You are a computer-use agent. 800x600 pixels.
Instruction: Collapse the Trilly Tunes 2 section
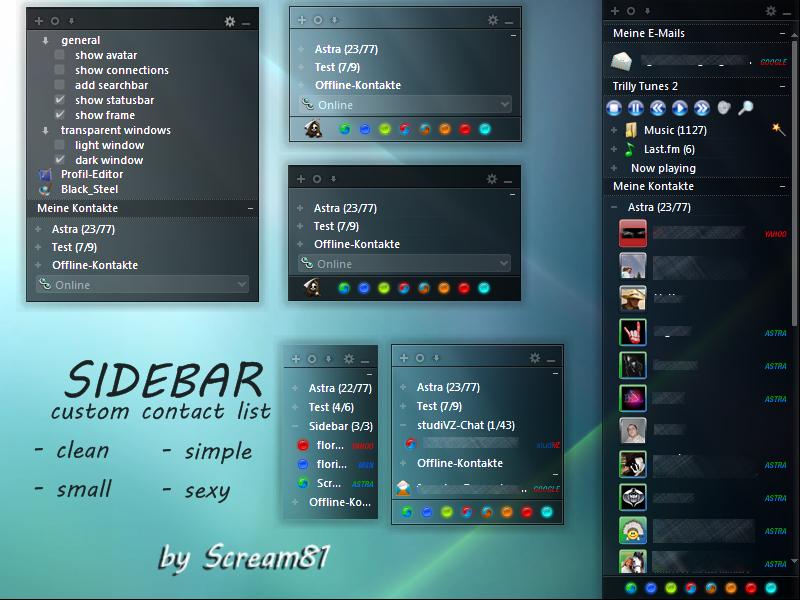[x=782, y=87]
